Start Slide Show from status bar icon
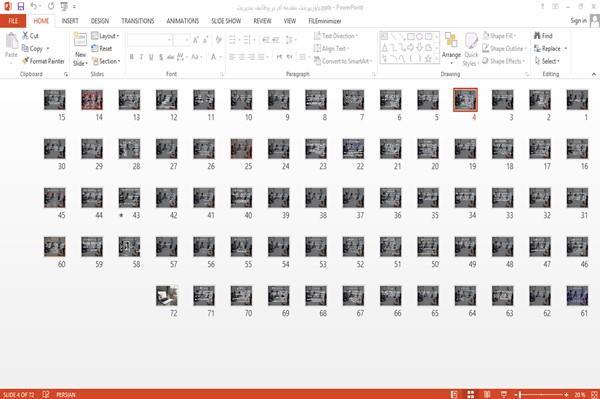The width and height of the screenshot is (600, 399). pos(504,394)
